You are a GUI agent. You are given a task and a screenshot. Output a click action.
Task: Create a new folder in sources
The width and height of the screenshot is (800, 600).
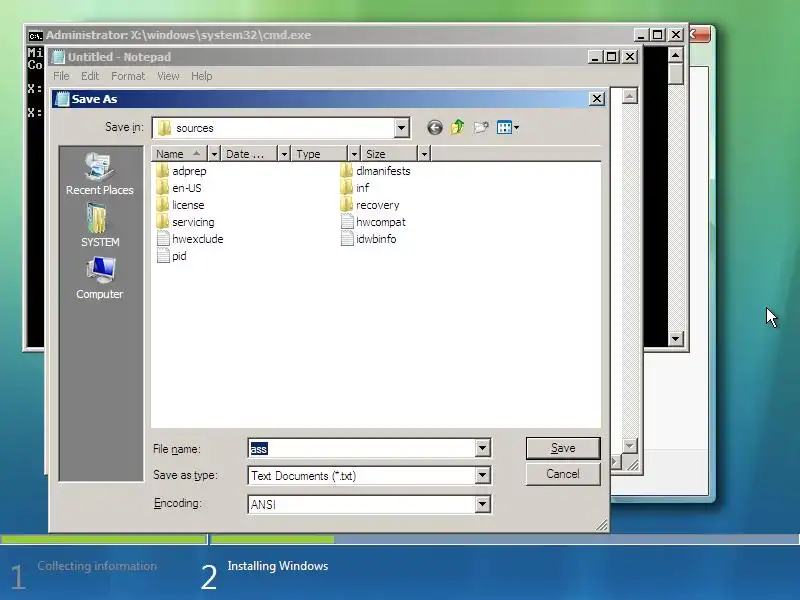pyautogui.click(x=481, y=128)
